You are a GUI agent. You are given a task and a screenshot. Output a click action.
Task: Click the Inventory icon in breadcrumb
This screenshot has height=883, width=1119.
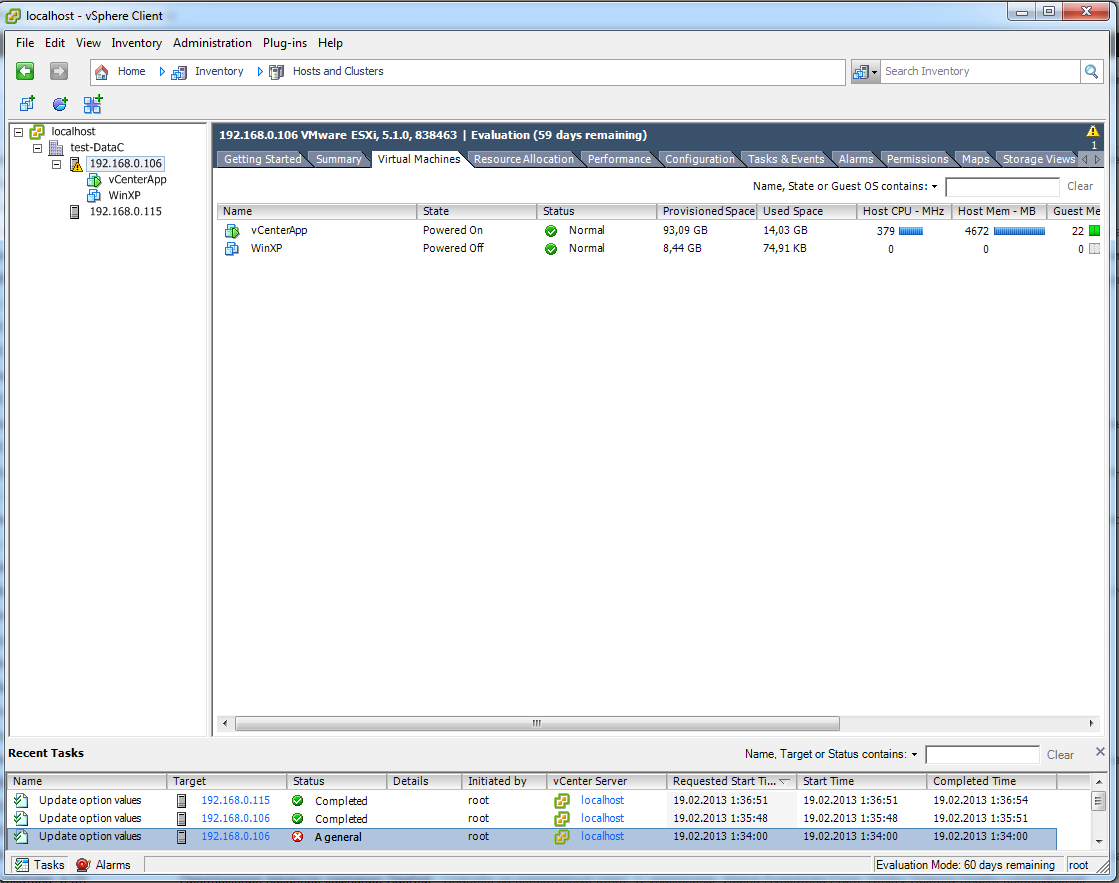click(x=179, y=72)
